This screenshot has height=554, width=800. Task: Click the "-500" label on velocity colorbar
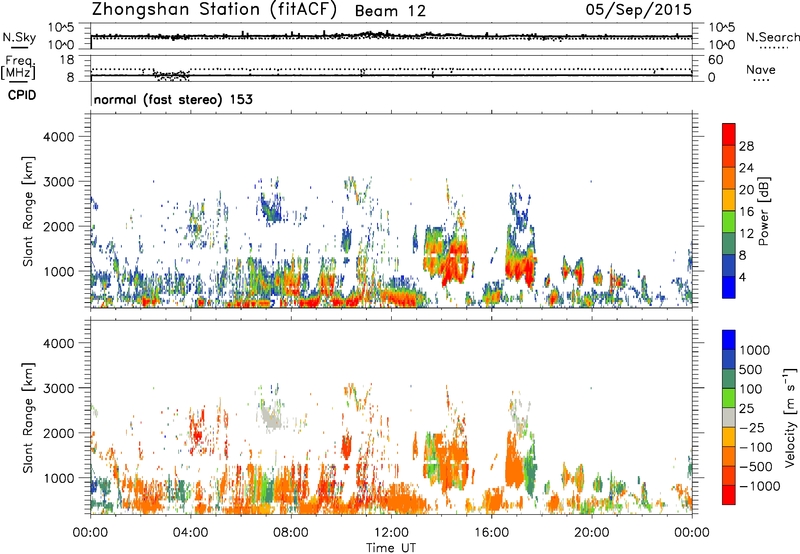click(756, 467)
